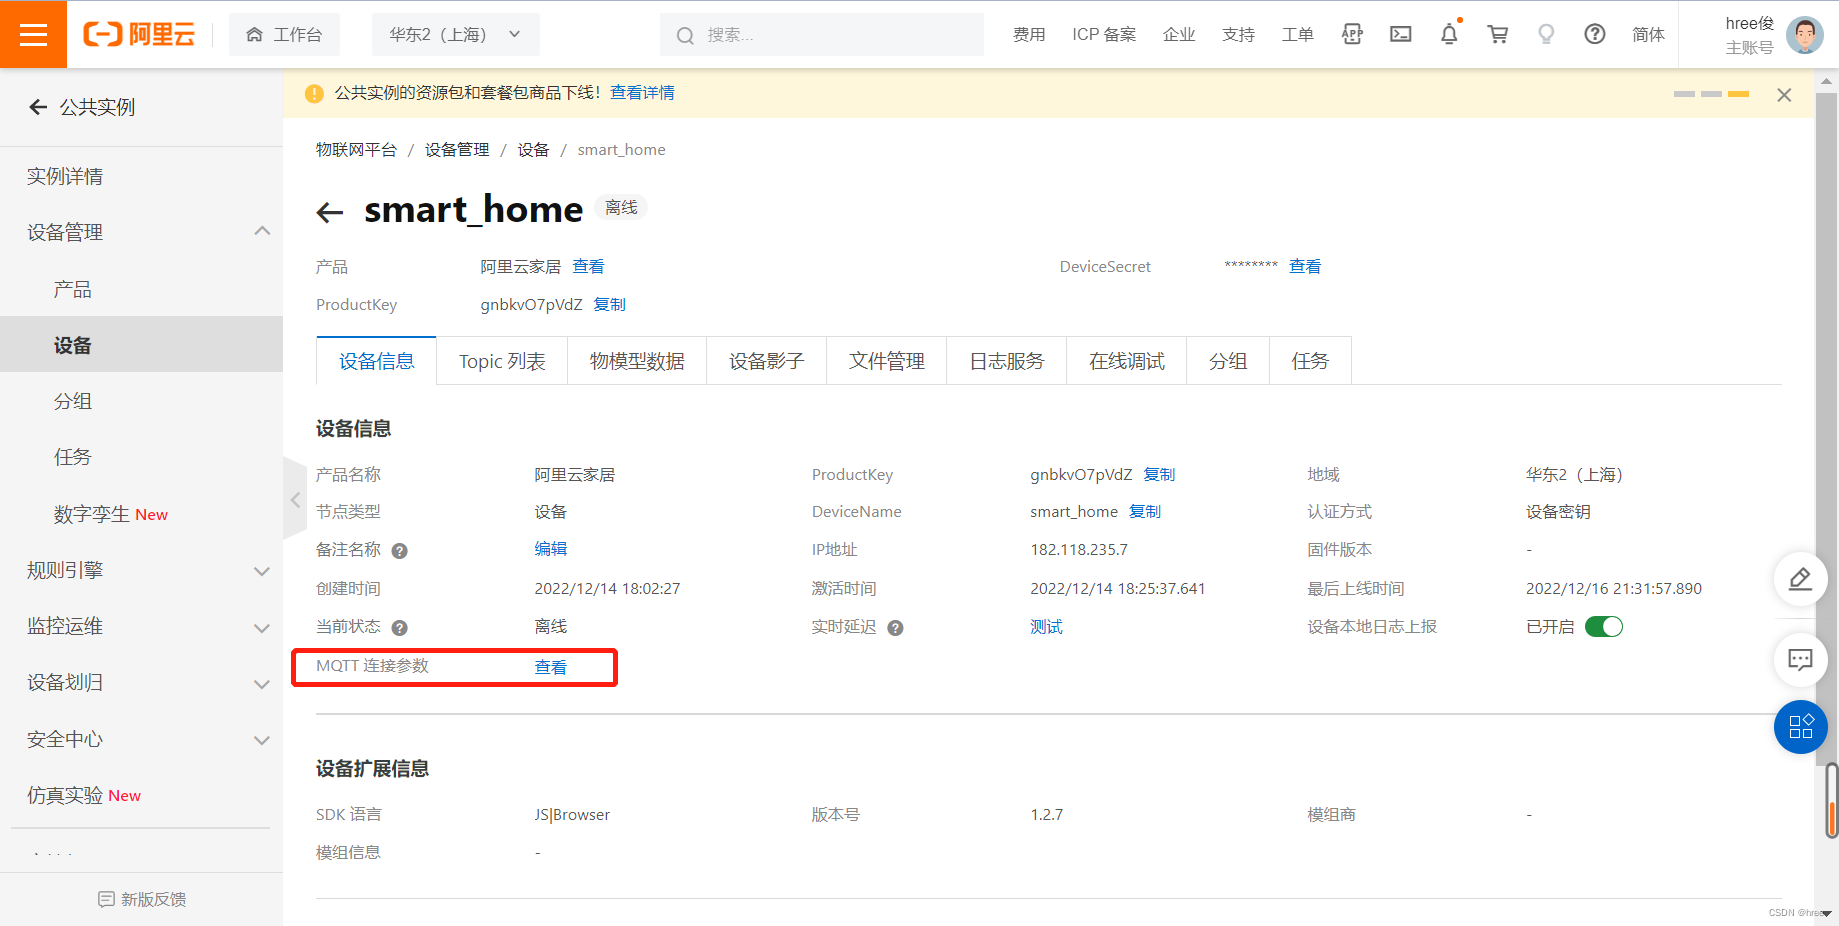Image resolution: width=1839 pixels, height=926 pixels.
Task: Open the help question mark icon
Action: click(x=1595, y=34)
